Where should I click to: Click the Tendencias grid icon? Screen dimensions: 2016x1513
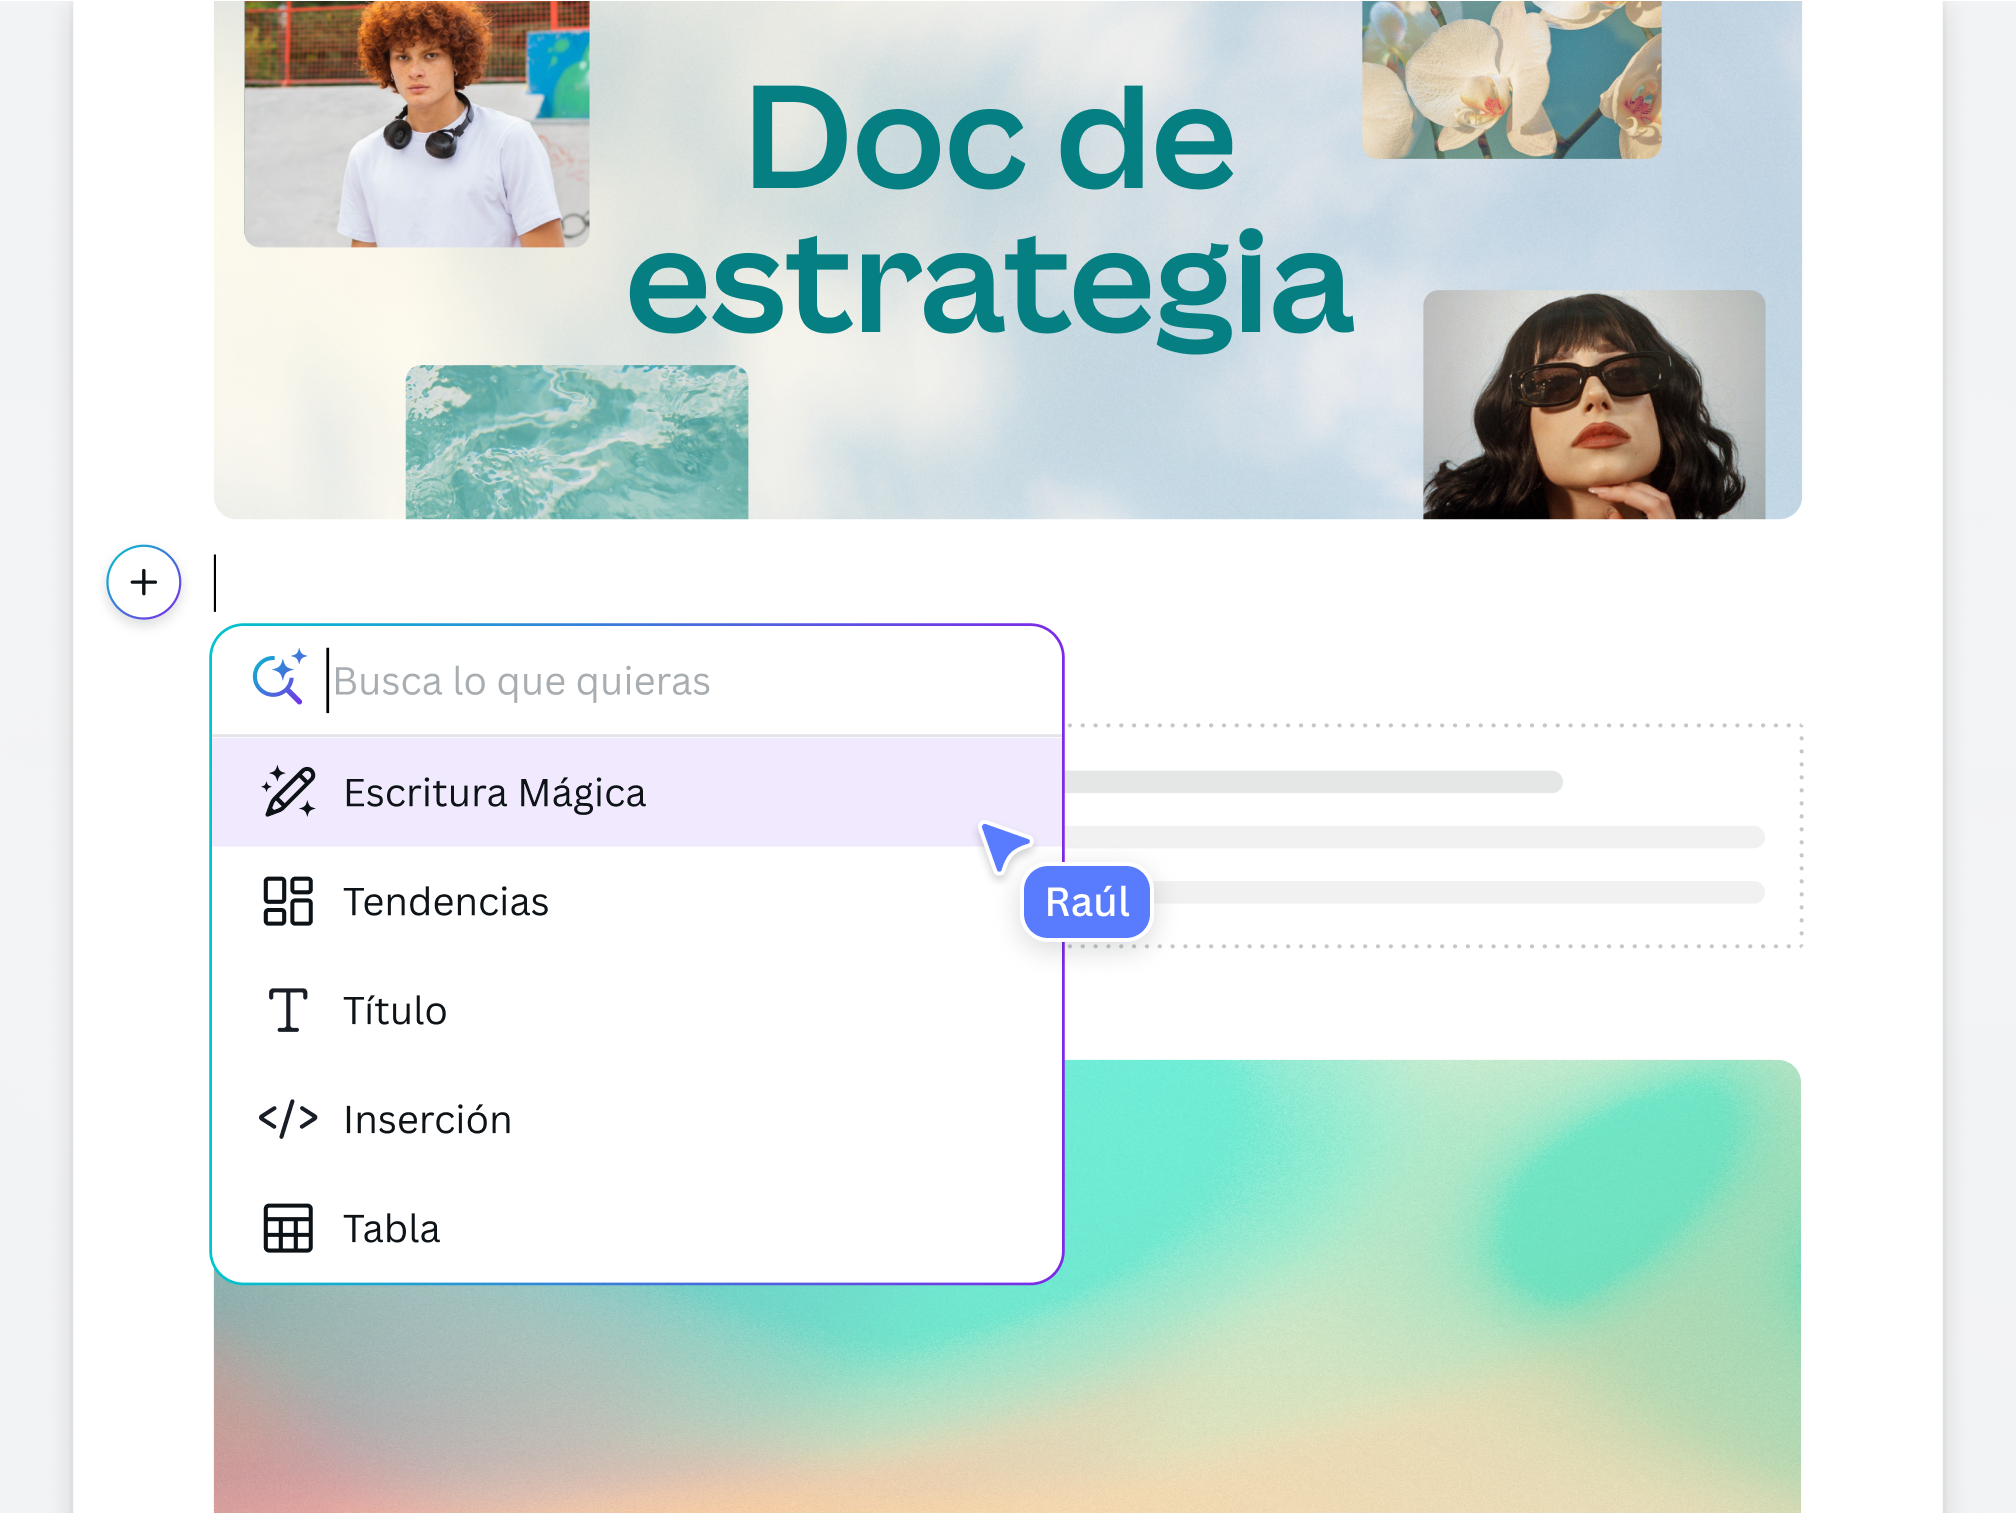[x=287, y=901]
